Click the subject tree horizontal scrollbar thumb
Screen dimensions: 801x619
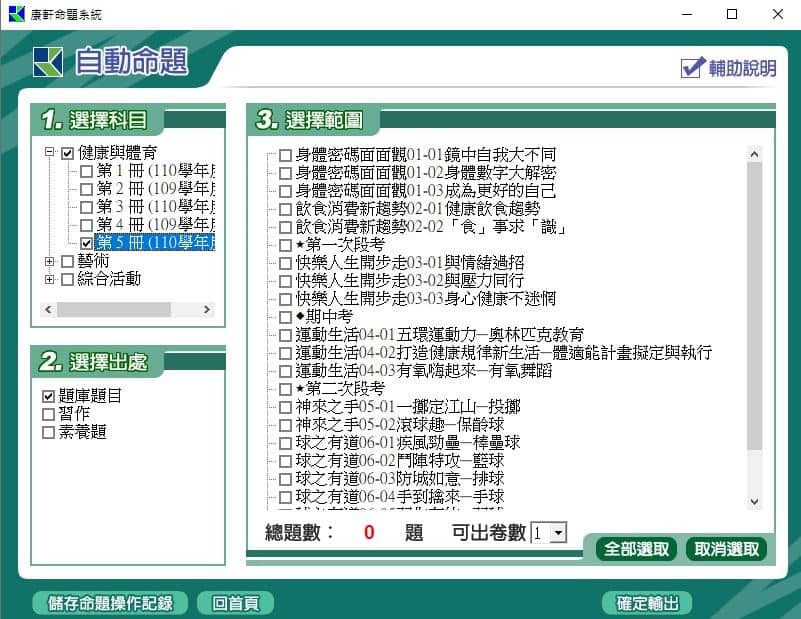[x=114, y=310]
